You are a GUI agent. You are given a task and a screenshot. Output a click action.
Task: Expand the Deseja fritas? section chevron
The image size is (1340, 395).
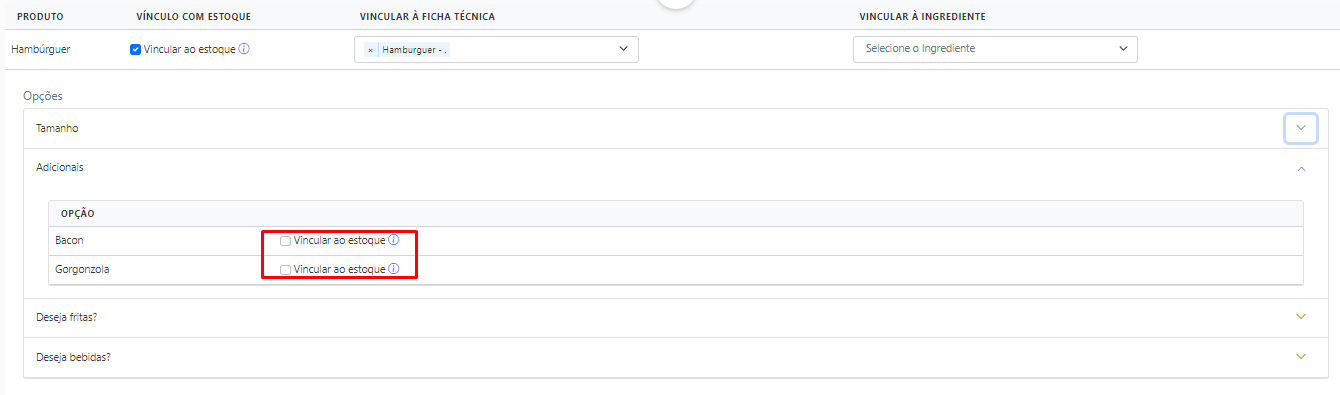pyautogui.click(x=1301, y=317)
